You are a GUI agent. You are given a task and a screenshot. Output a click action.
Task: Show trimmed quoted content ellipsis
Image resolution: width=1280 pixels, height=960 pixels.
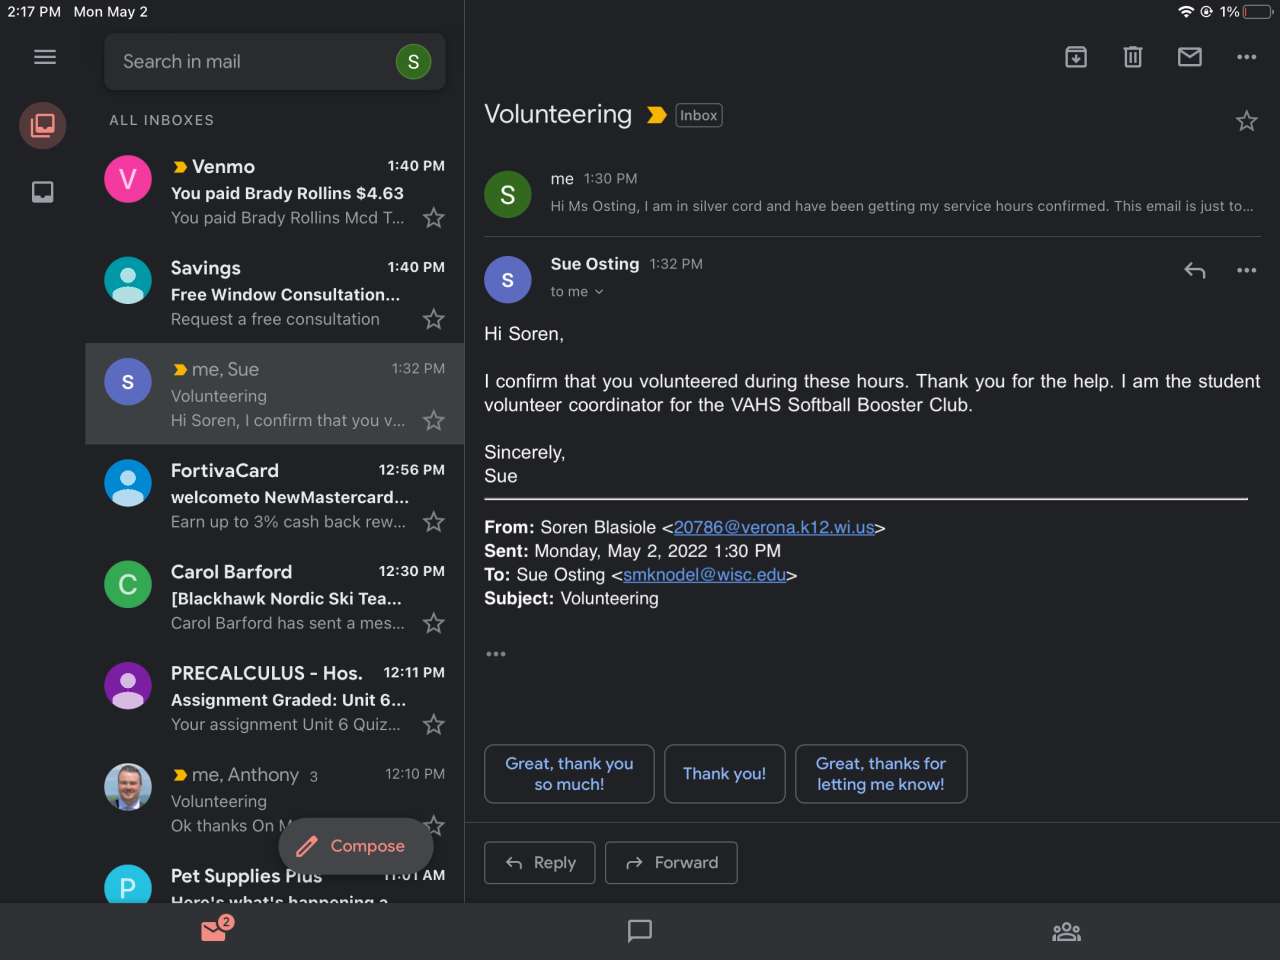[496, 654]
